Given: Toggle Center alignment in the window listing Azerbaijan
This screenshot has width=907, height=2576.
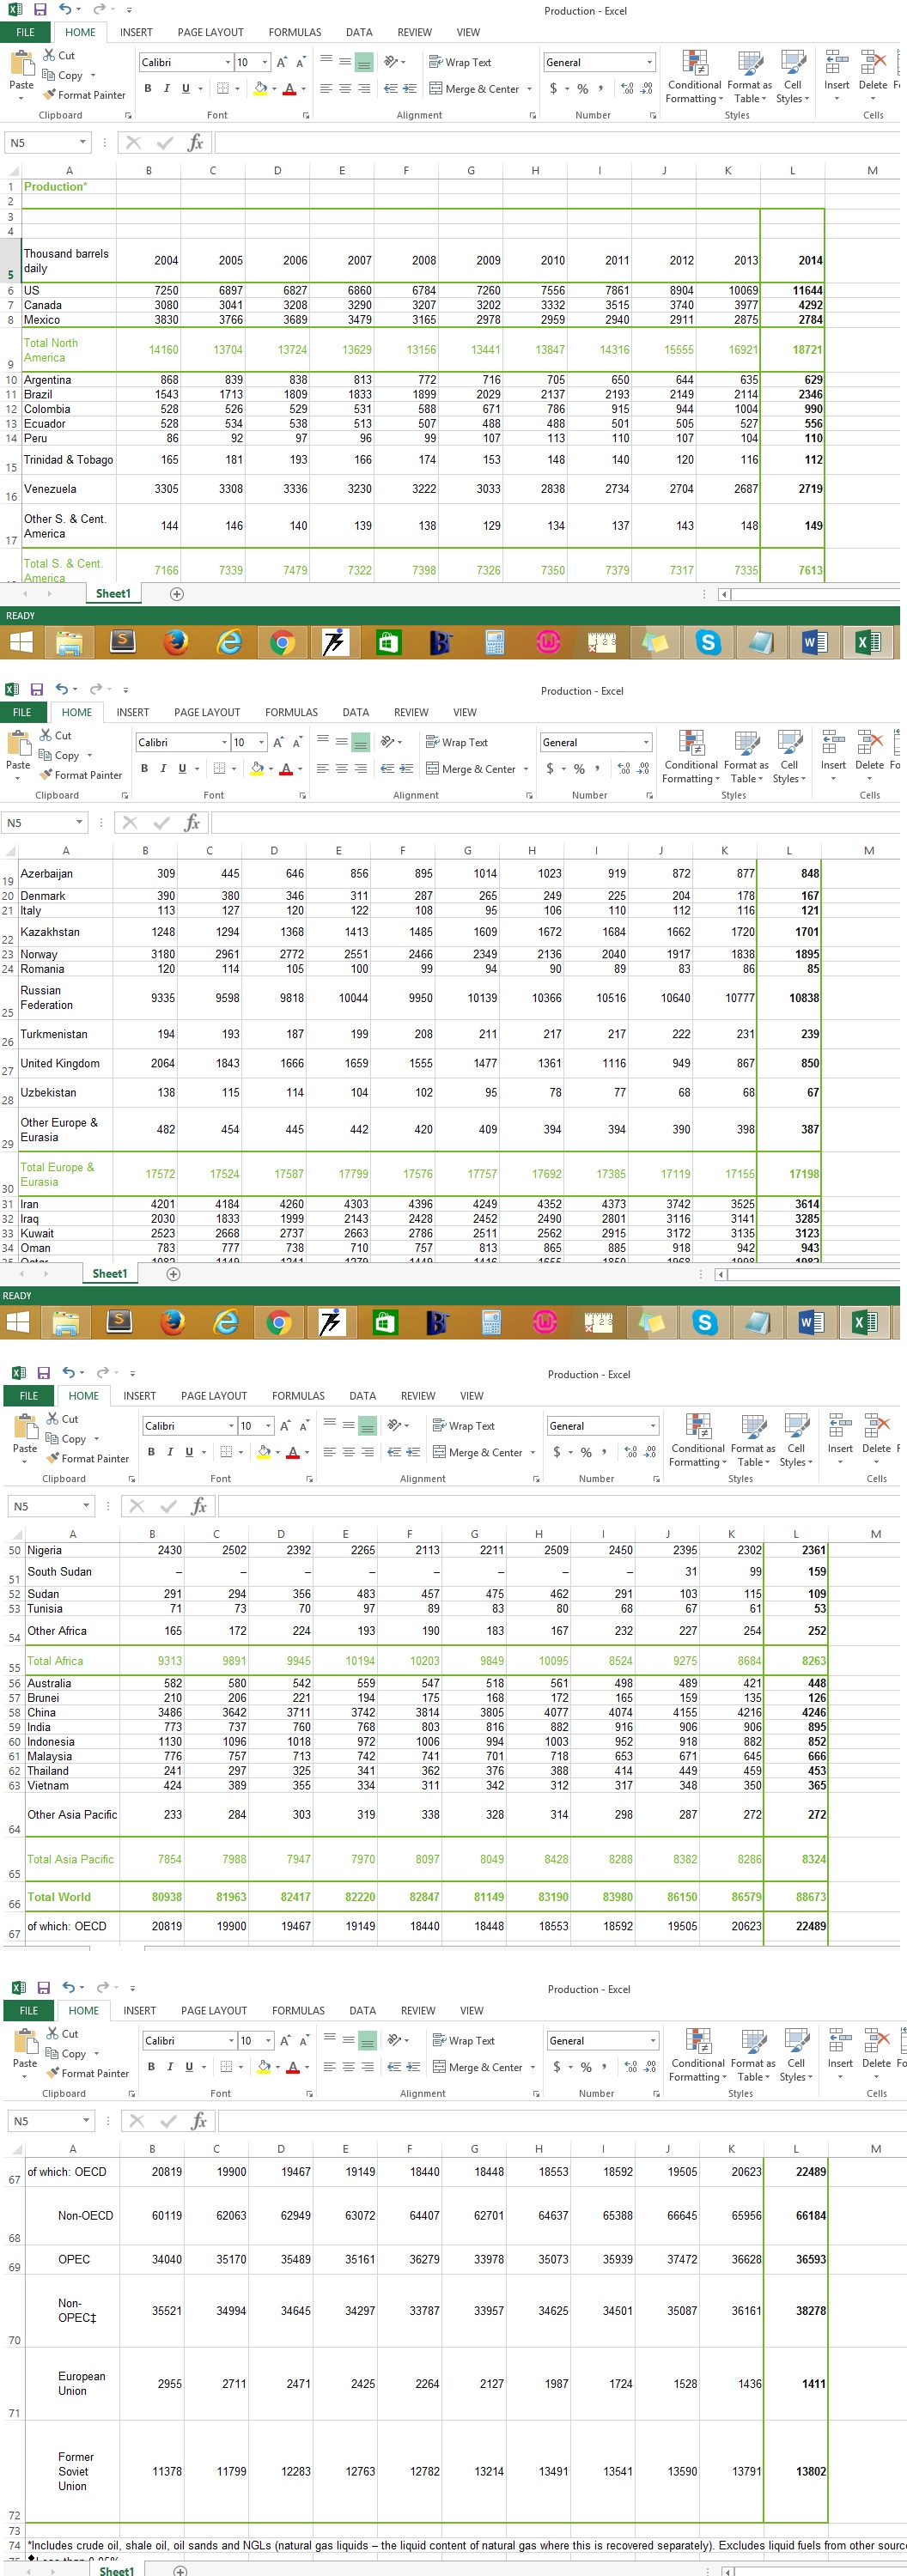Looking at the screenshot, I should point(341,769).
